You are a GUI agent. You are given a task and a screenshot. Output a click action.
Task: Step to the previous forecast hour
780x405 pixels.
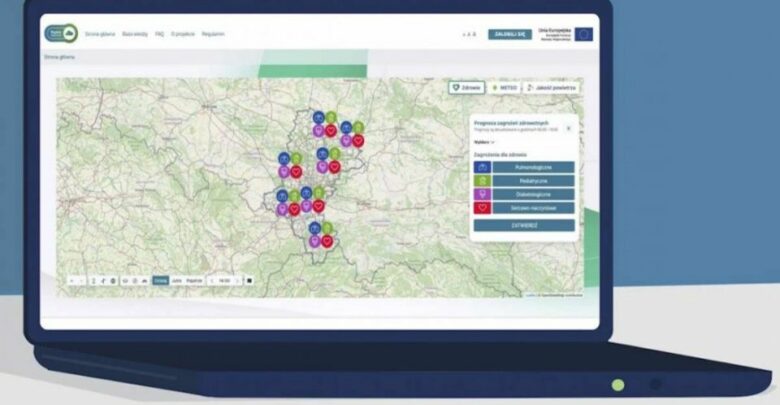(212, 281)
